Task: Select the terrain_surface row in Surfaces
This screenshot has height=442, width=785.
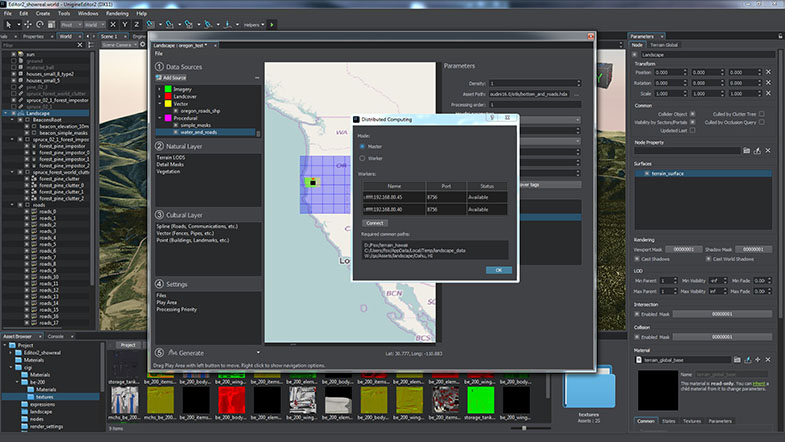Action: click(x=703, y=173)
